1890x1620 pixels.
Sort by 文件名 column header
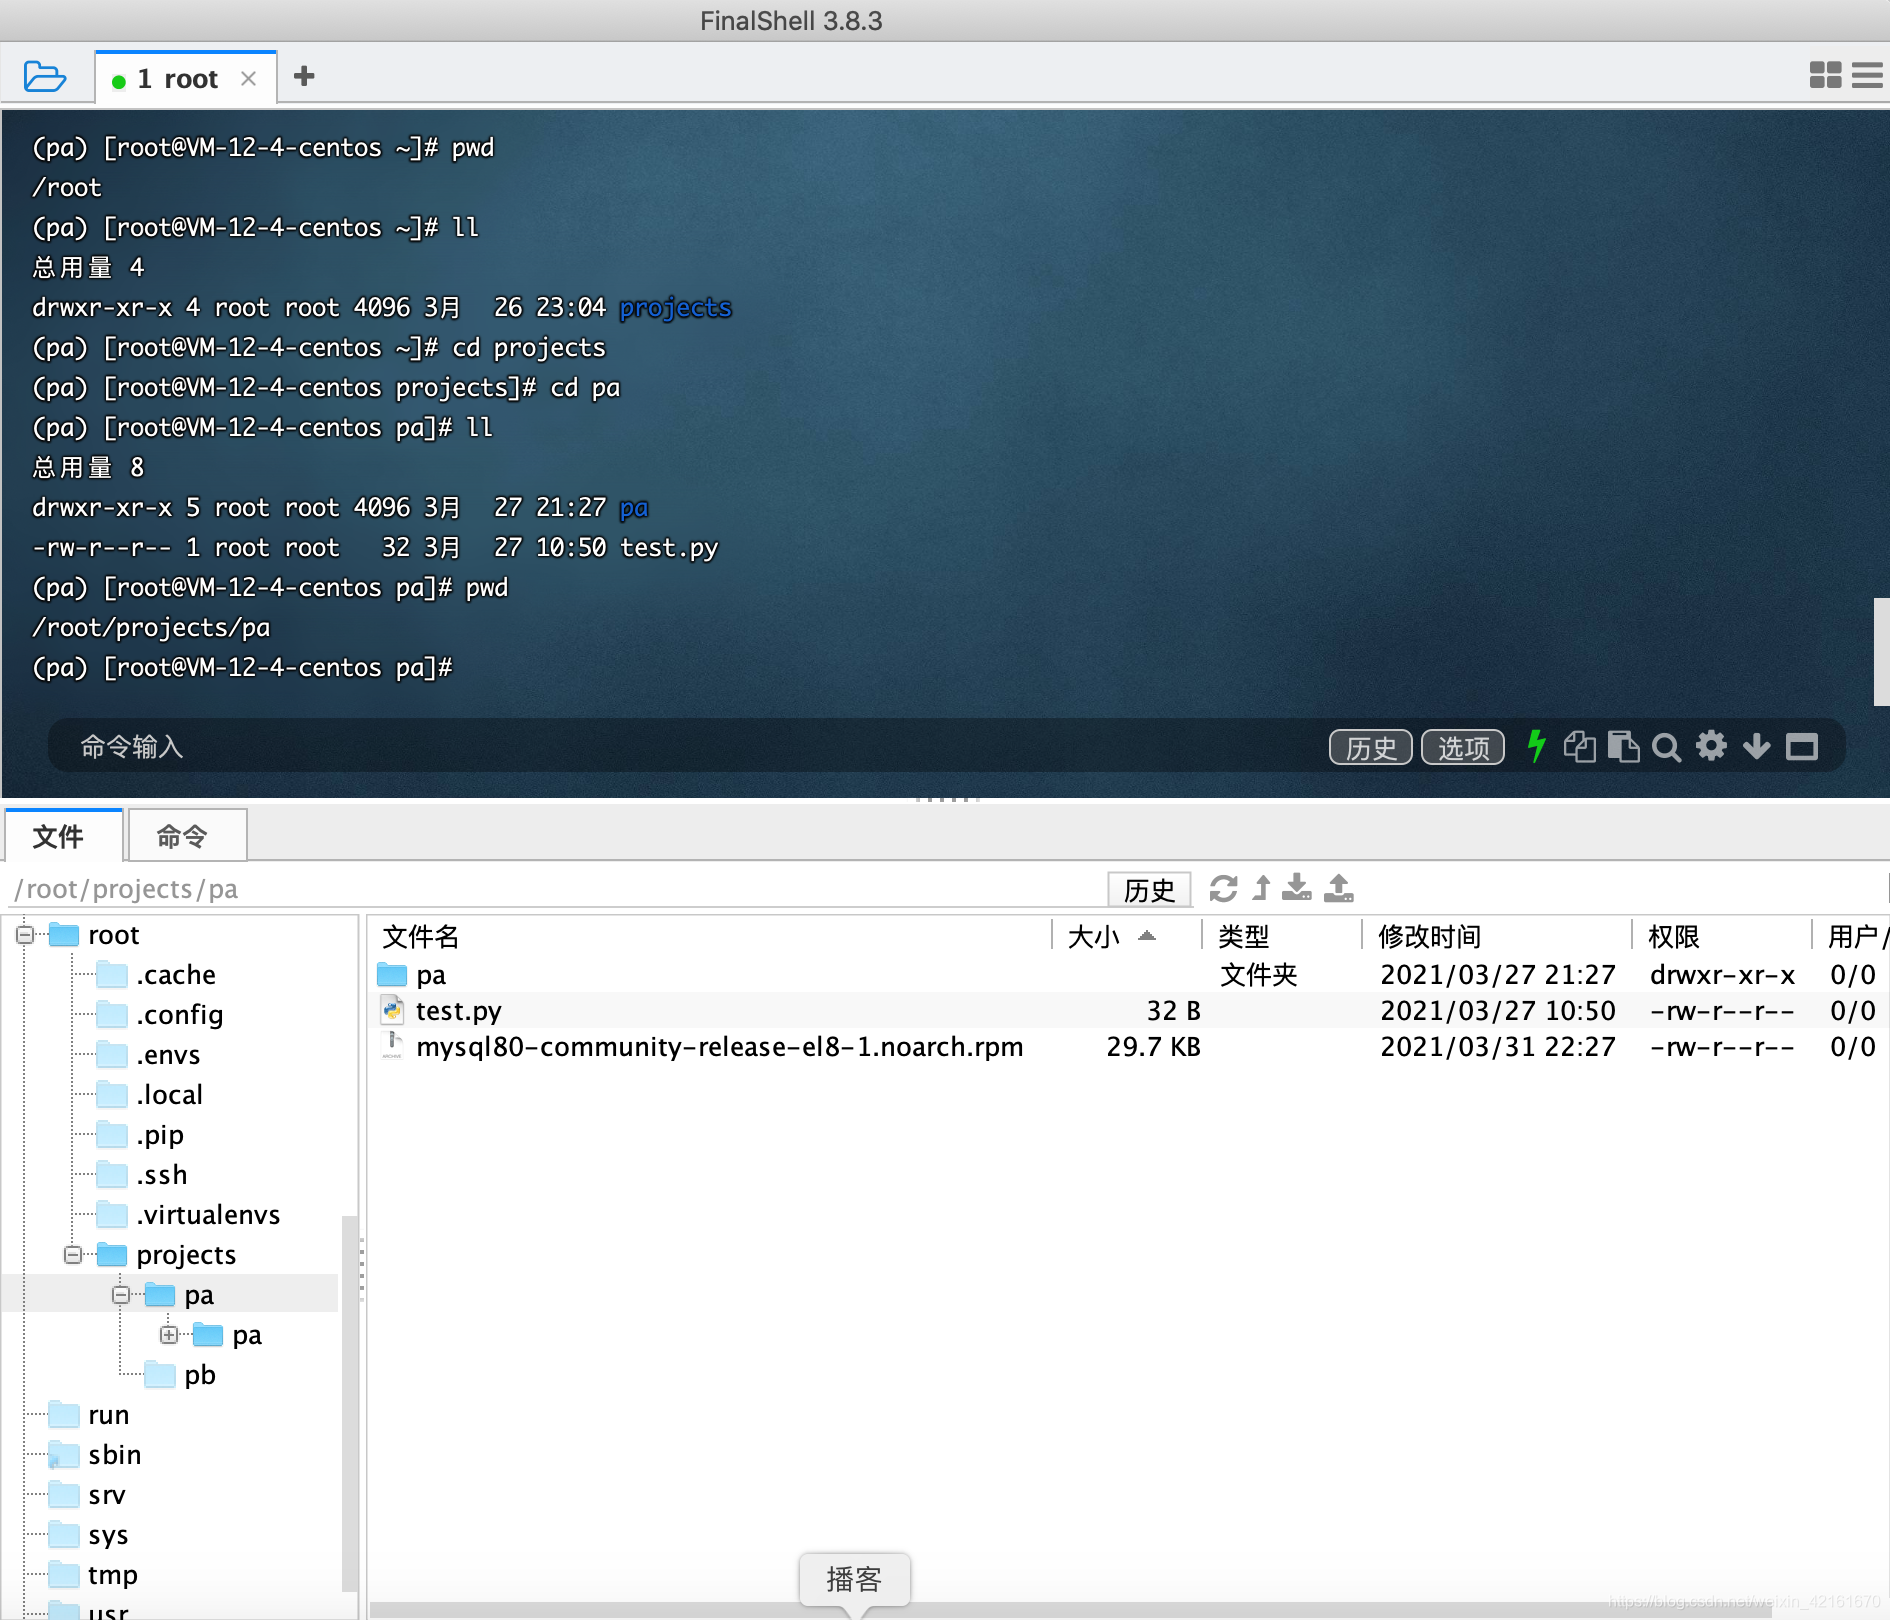pos(712,936)
